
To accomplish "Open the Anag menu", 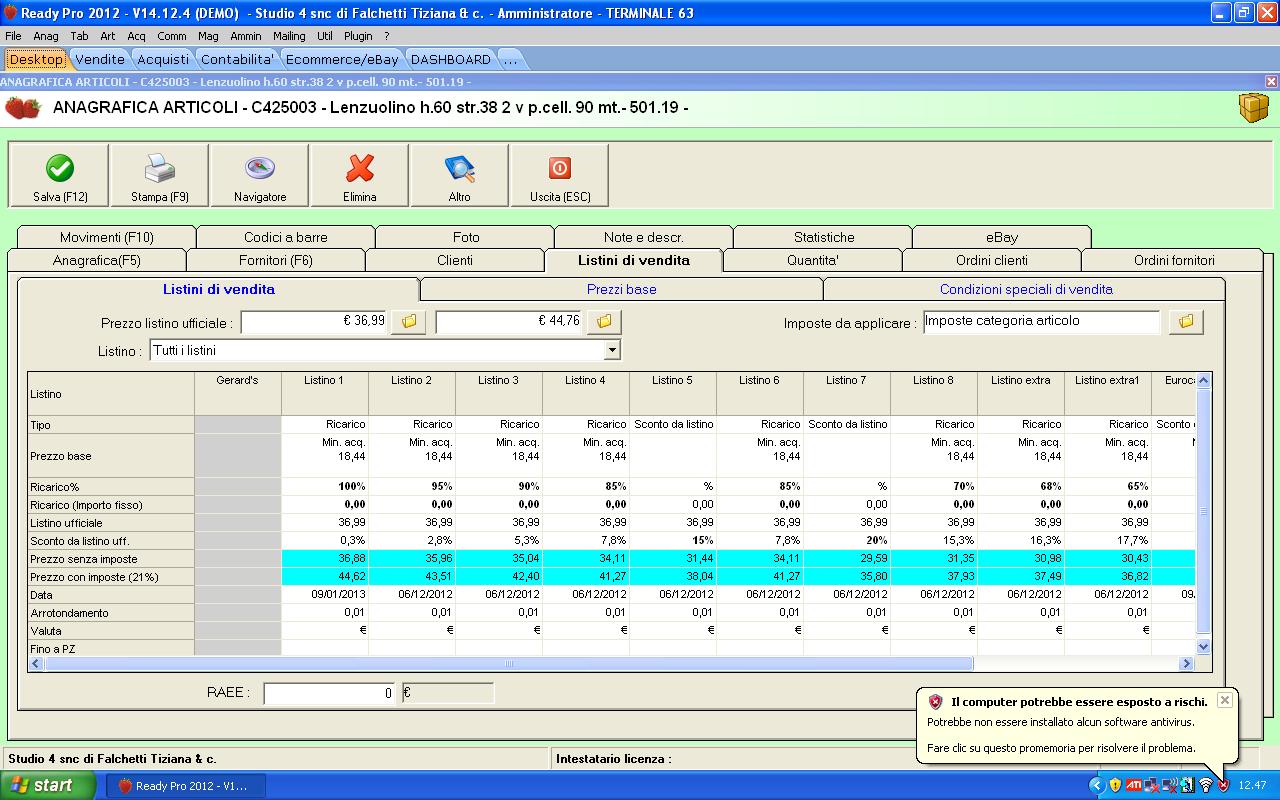I will point(46,36).
